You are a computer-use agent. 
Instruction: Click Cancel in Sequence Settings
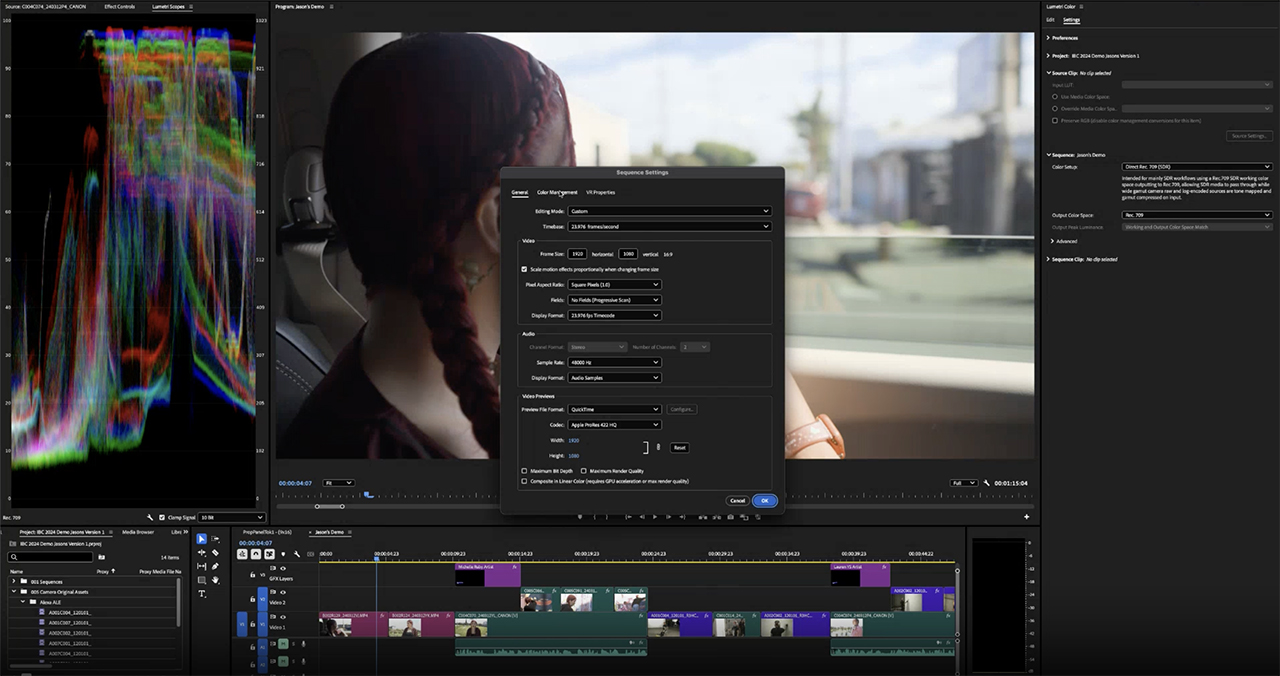737,500
